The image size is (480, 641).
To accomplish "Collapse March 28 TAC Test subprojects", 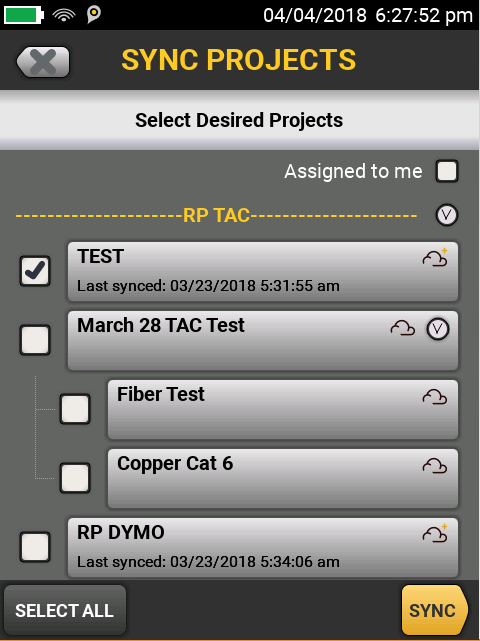I will point(438,329).
